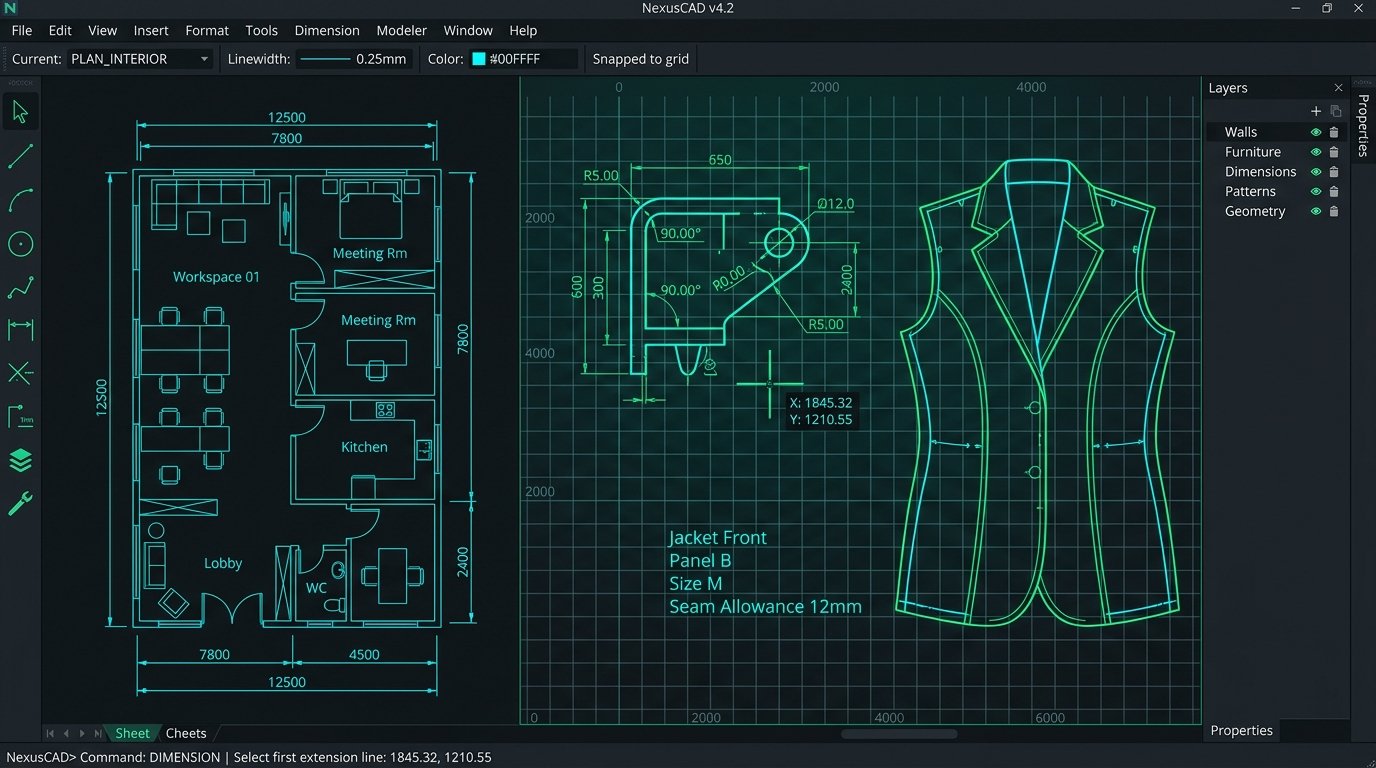Image resolution: width=1376 pixels, height=768 pixels.
Task: Select the Circle drawing tool
Action: (21, 244)
